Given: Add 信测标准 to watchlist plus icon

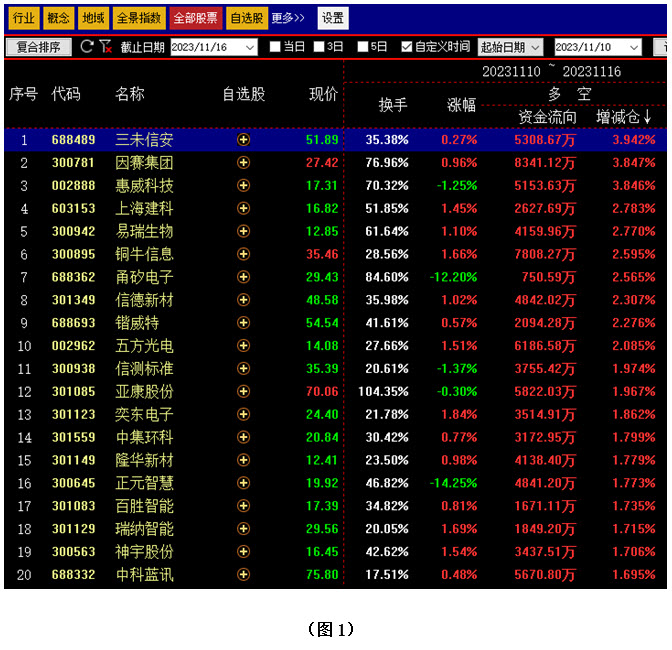Looking at the screenshot, I should pos(243,368).
